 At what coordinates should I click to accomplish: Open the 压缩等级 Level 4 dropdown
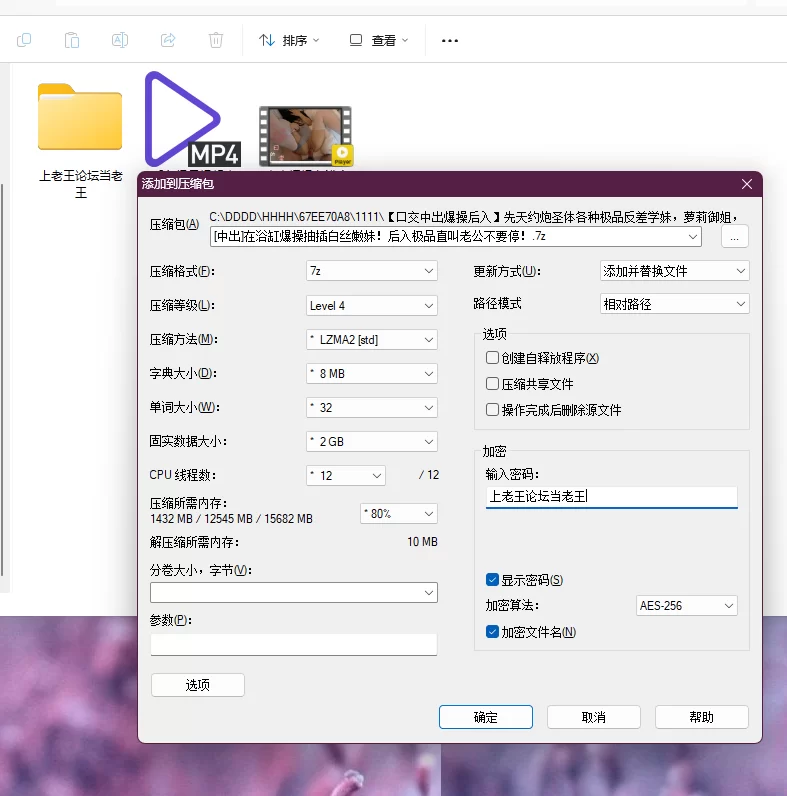[x=372, y=305]
